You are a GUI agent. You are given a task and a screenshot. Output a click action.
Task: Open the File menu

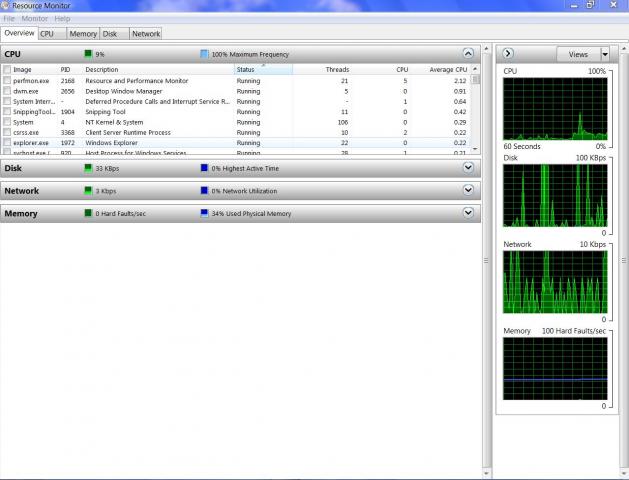[9, 18]
